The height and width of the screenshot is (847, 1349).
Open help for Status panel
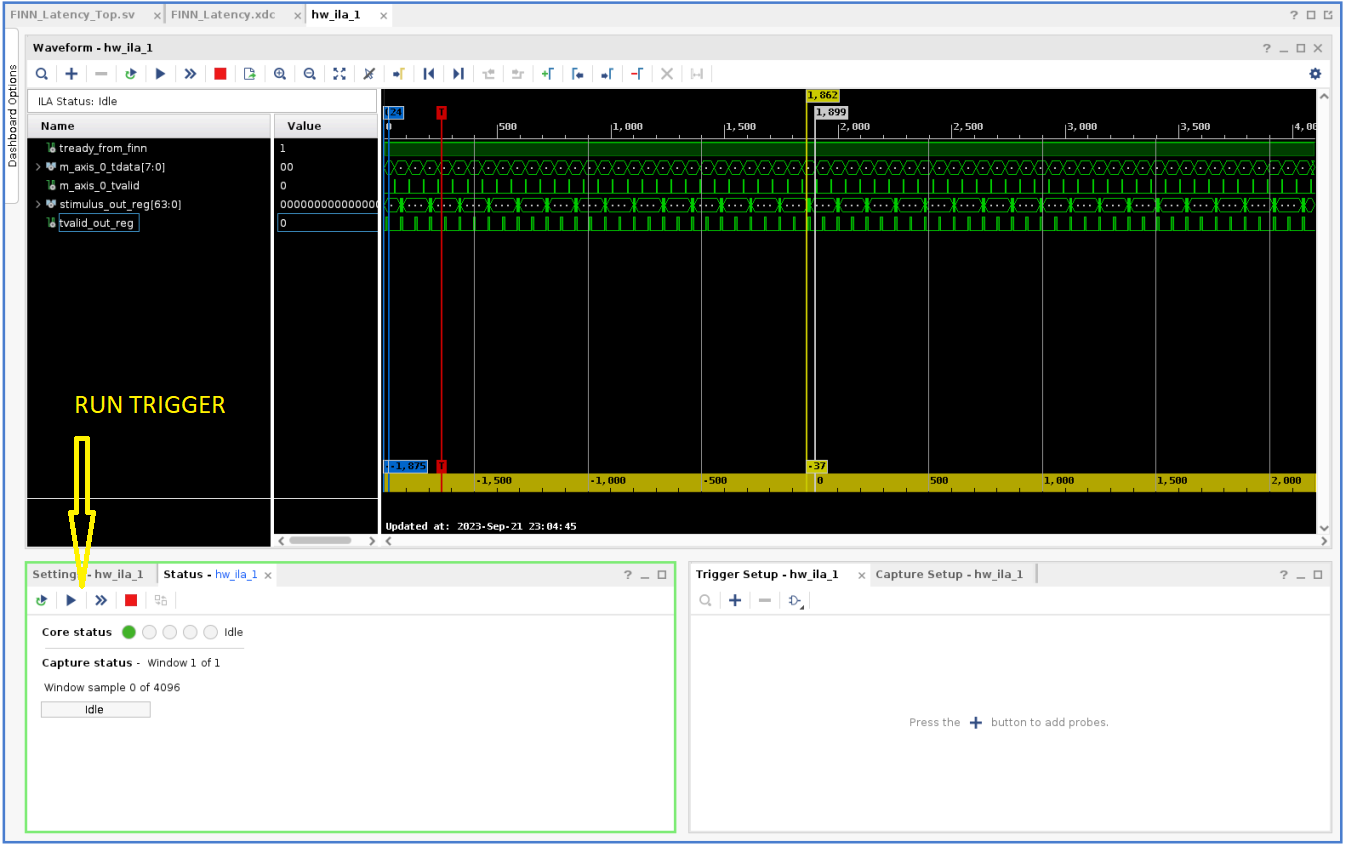pos(628,575)
